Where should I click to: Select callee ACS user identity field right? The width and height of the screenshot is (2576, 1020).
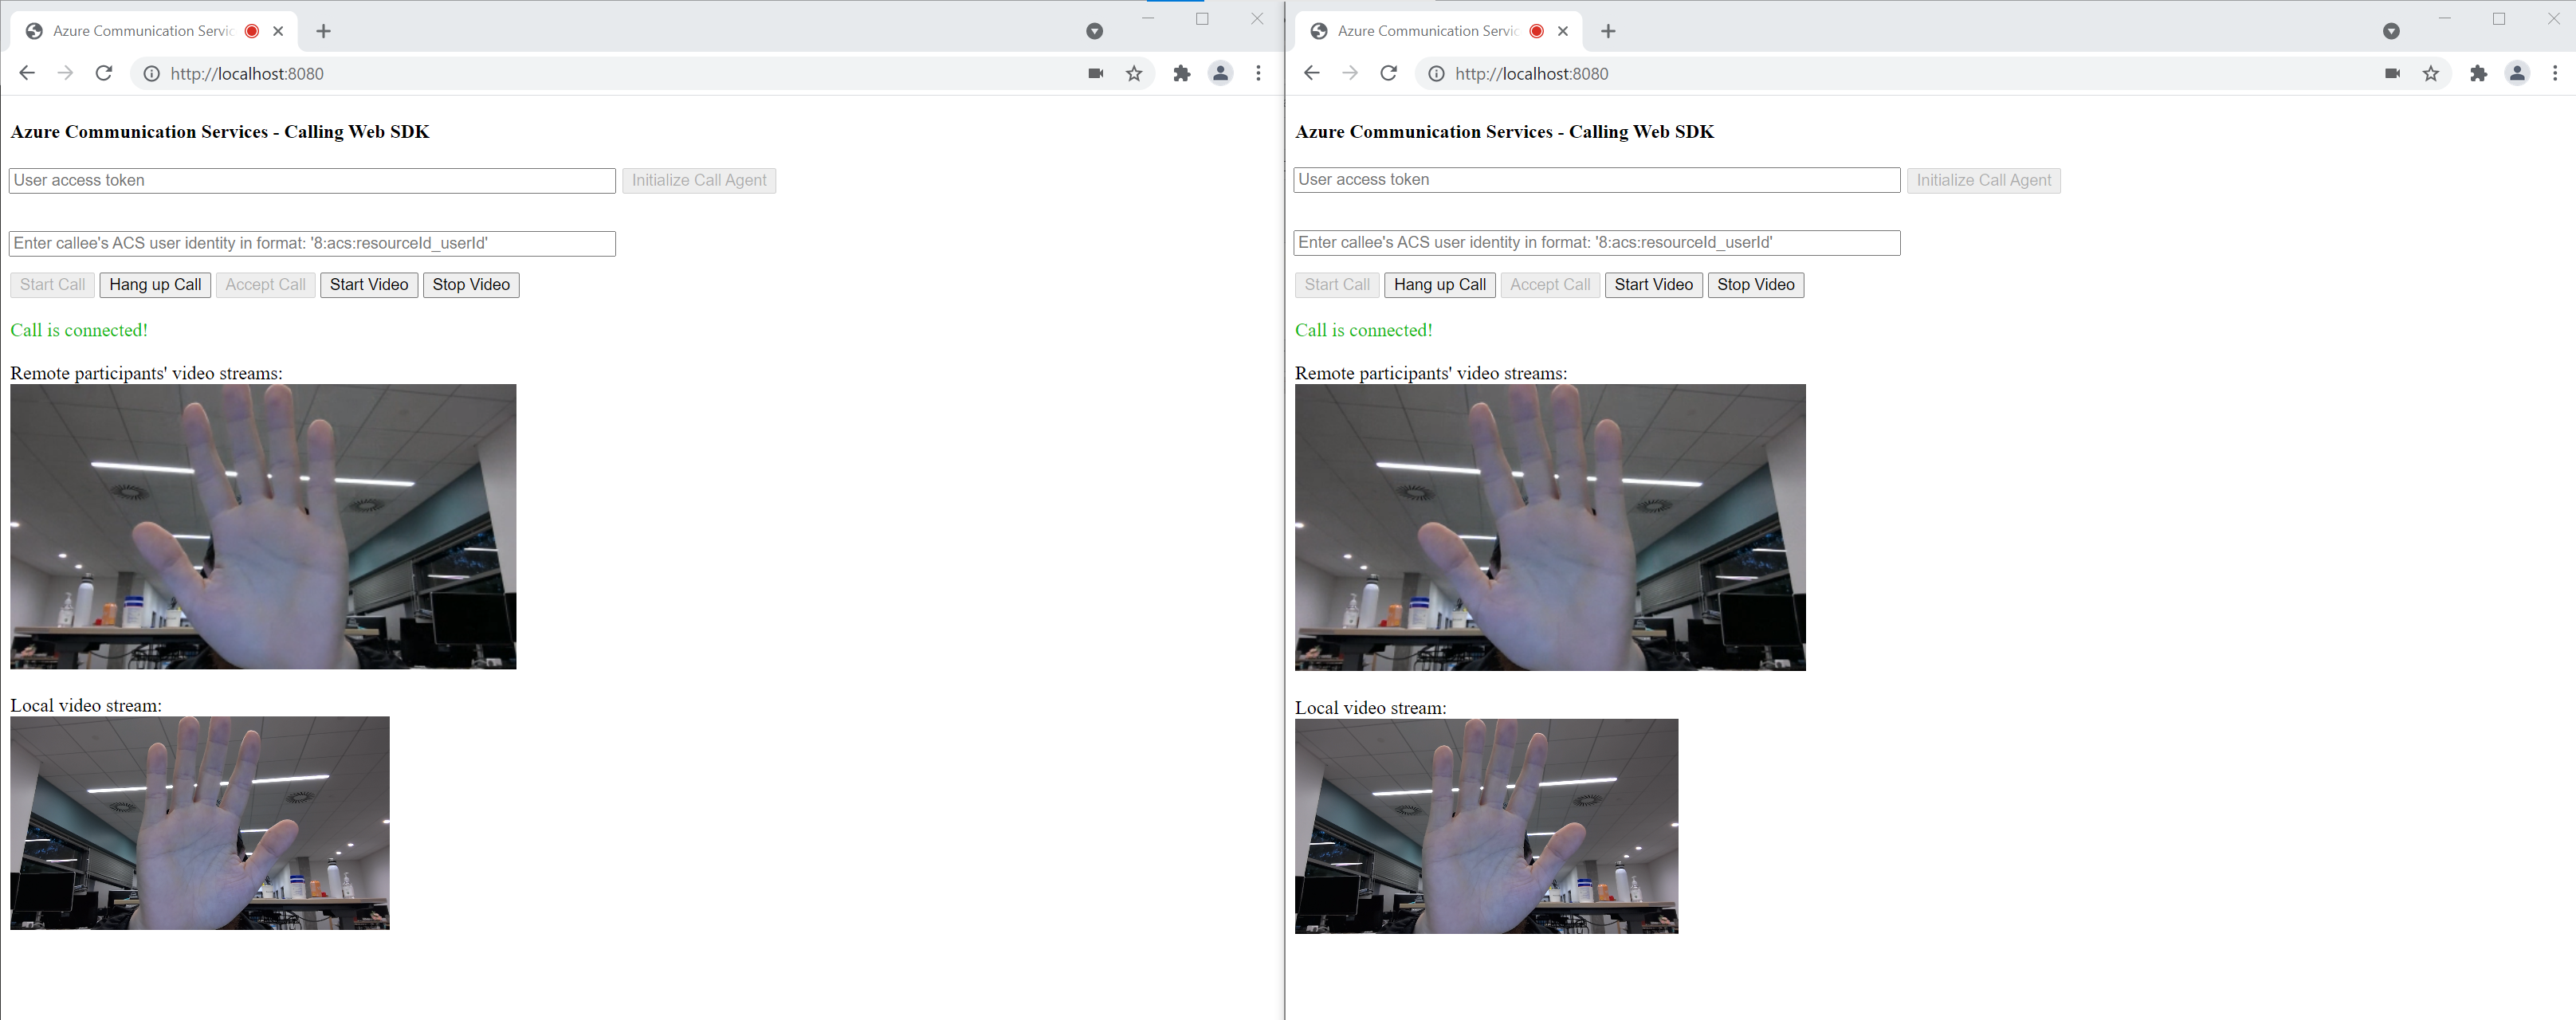point(1597,241)
